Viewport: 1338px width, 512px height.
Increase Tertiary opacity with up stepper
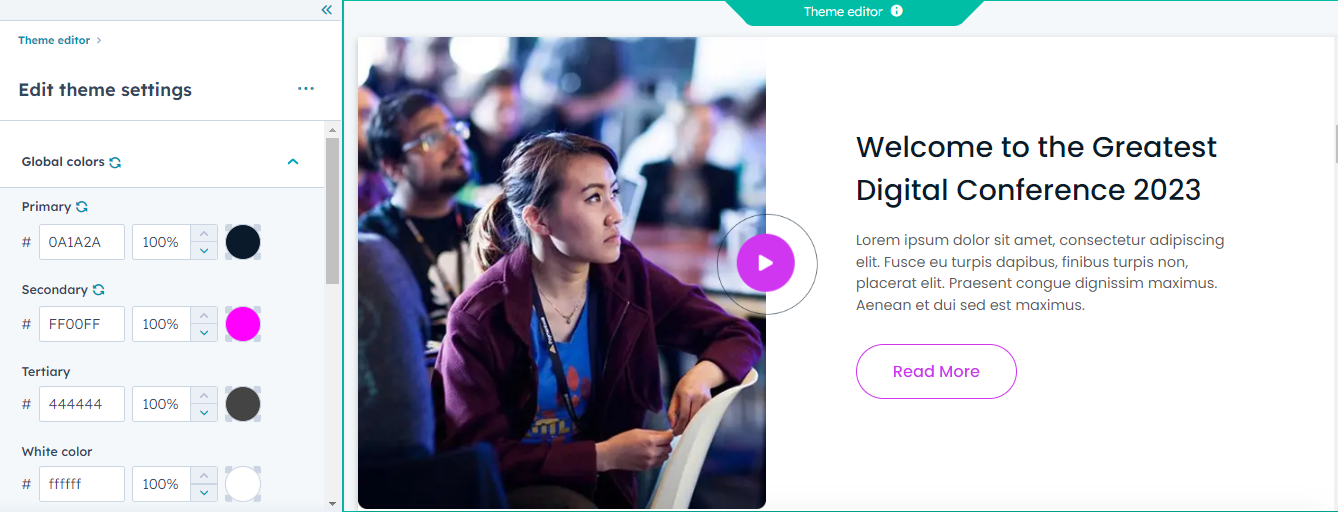[x=204, y=395]
